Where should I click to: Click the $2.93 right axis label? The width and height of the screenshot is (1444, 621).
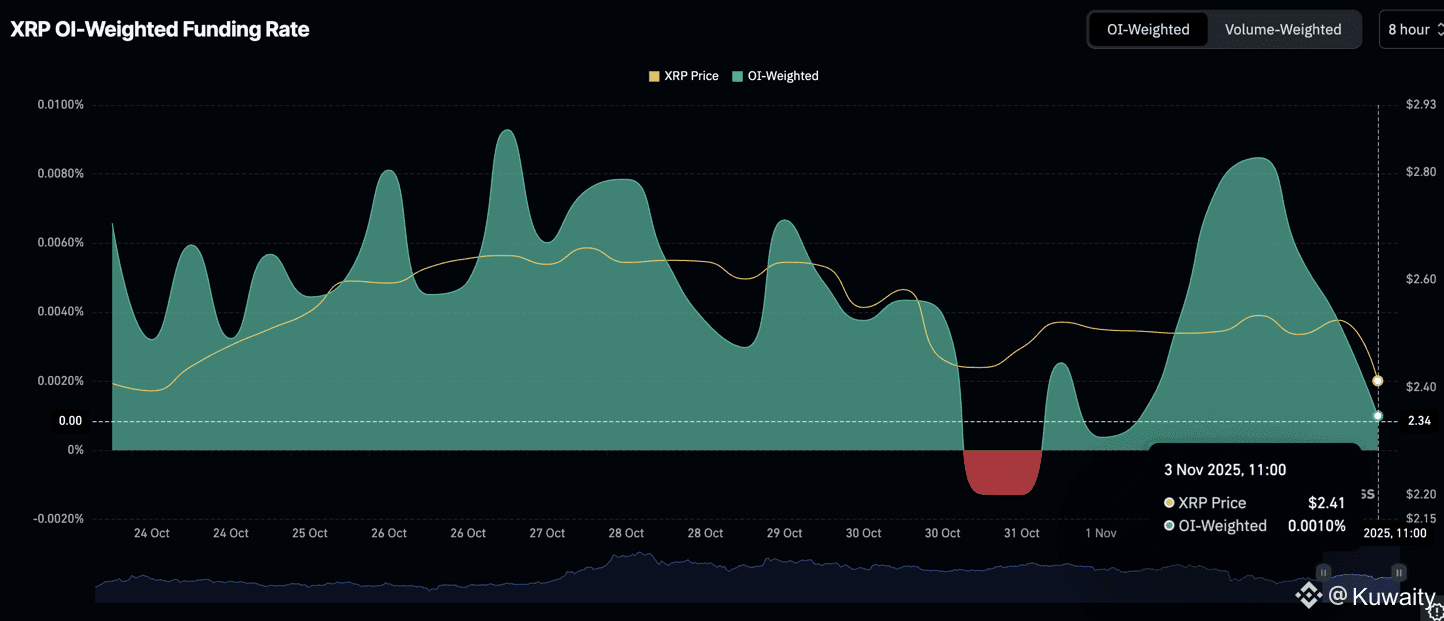point(1421,105)
